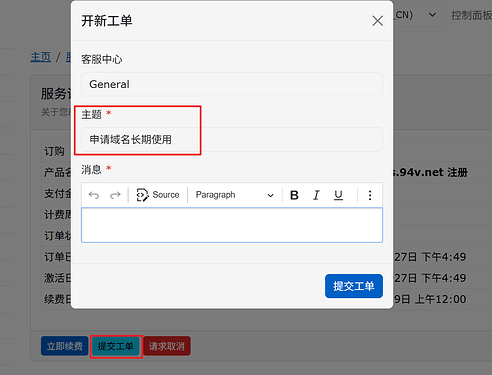Screen dimensions: 492x375
Task: Expand the language selector chevron
Action: [x=432, y=15]
